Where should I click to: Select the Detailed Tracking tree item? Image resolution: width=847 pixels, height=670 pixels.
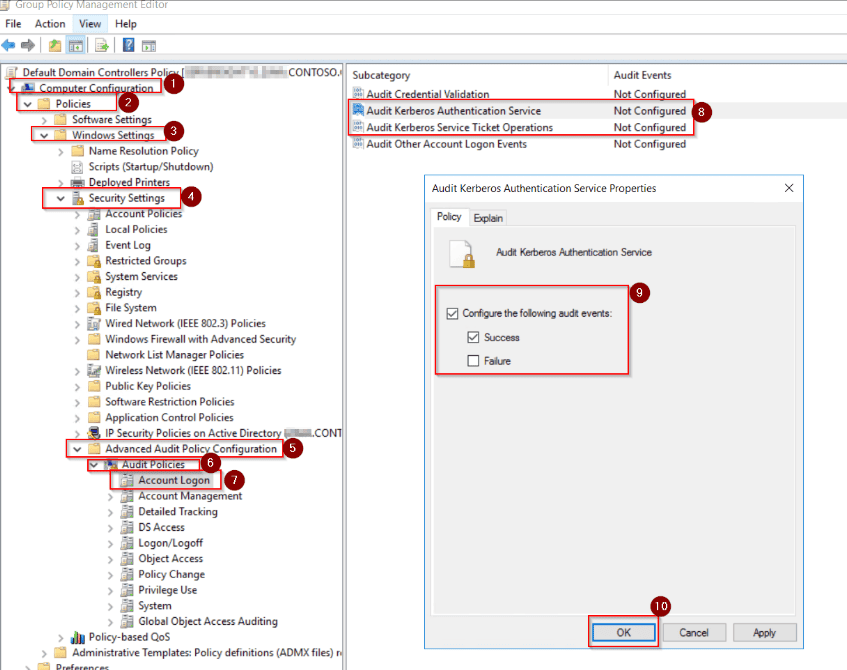click(x=178, y=512)
